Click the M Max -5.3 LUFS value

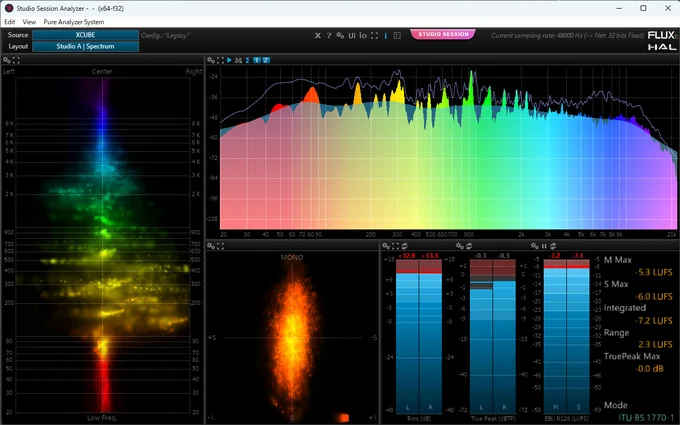[654, 272]
